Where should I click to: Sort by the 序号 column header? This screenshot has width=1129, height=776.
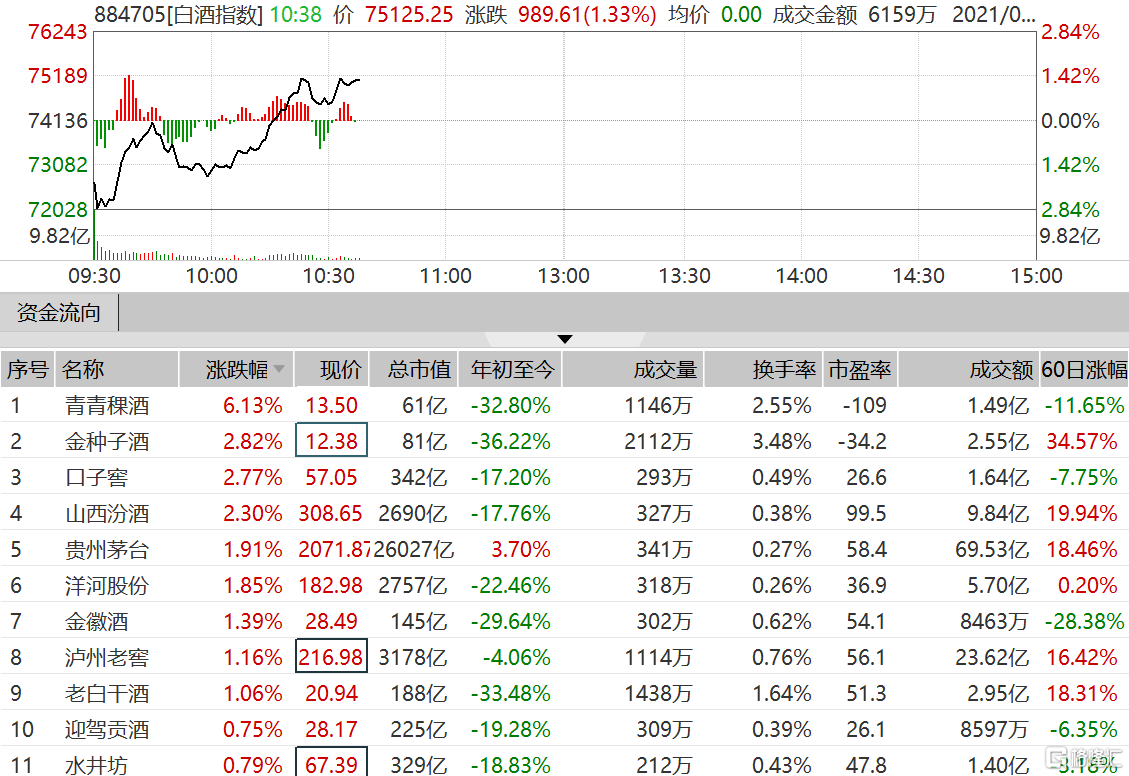27,369
